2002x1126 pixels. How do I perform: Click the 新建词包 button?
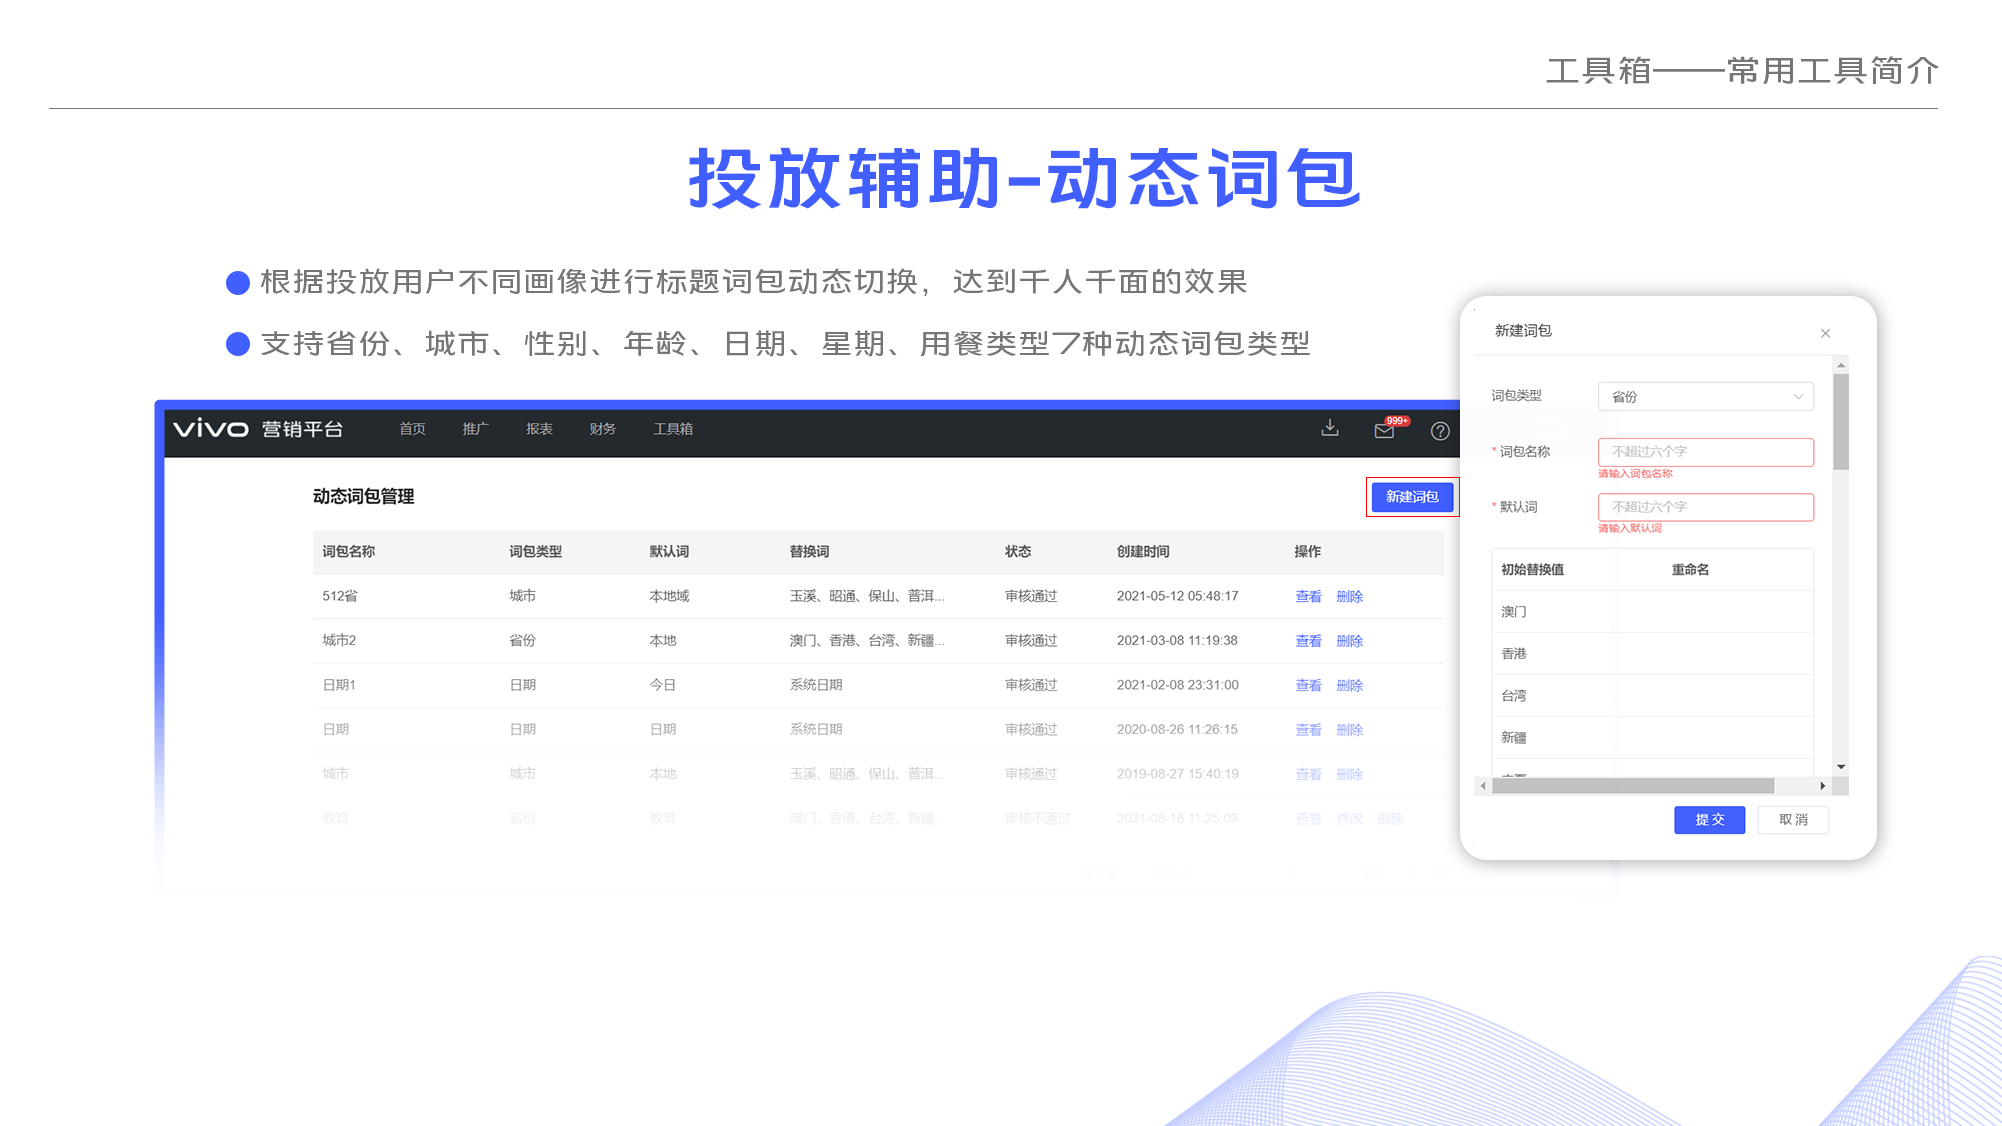click(1412, 497)
